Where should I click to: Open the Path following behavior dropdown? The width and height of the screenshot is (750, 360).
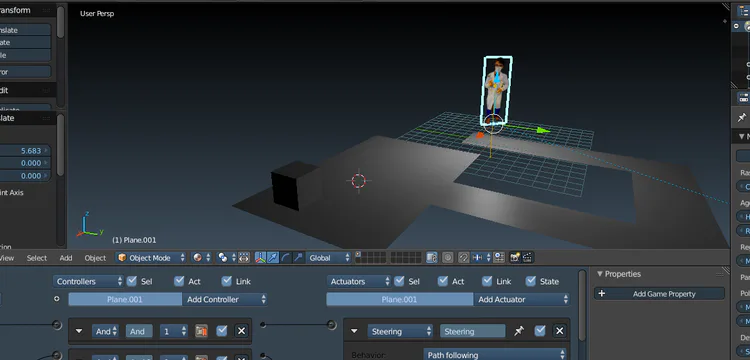496,355
